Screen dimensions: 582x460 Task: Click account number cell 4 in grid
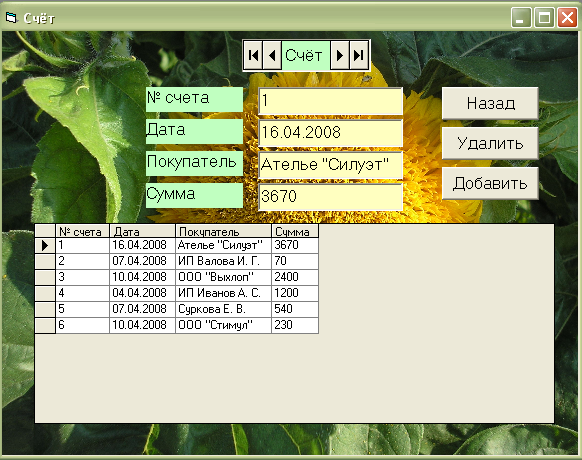point(82,293)
